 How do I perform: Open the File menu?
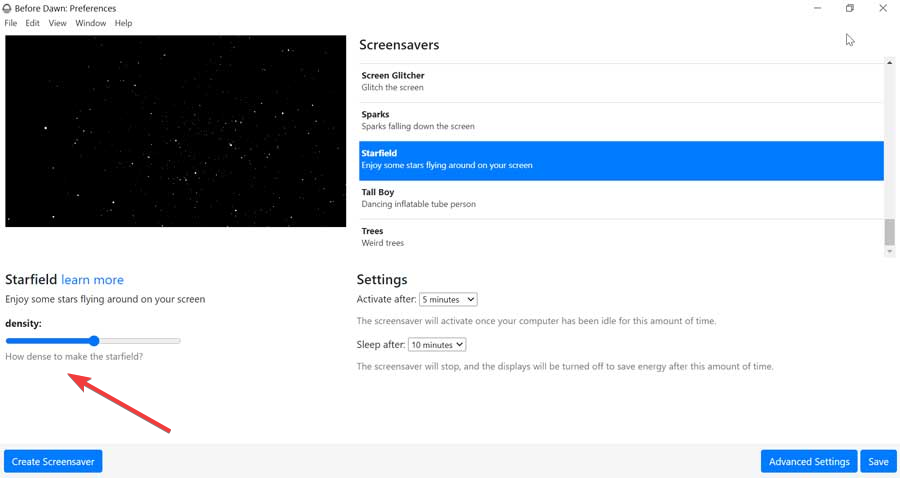(x=10, y=23)
